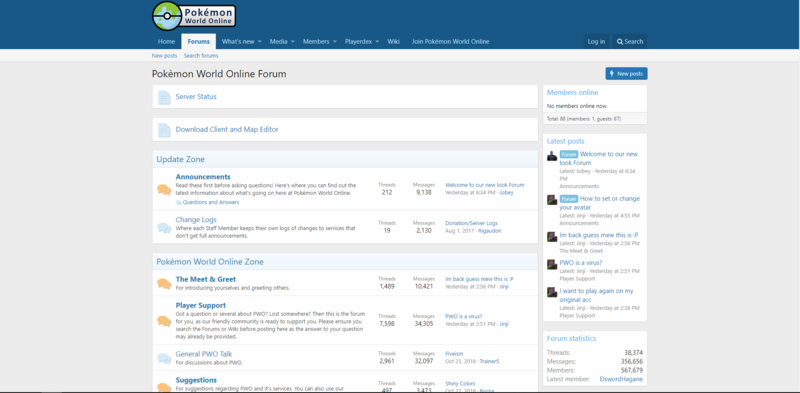The image size is (800, 393).
Task: Click the avatar beside How to set or change your avatar
Action: (552, 200)
